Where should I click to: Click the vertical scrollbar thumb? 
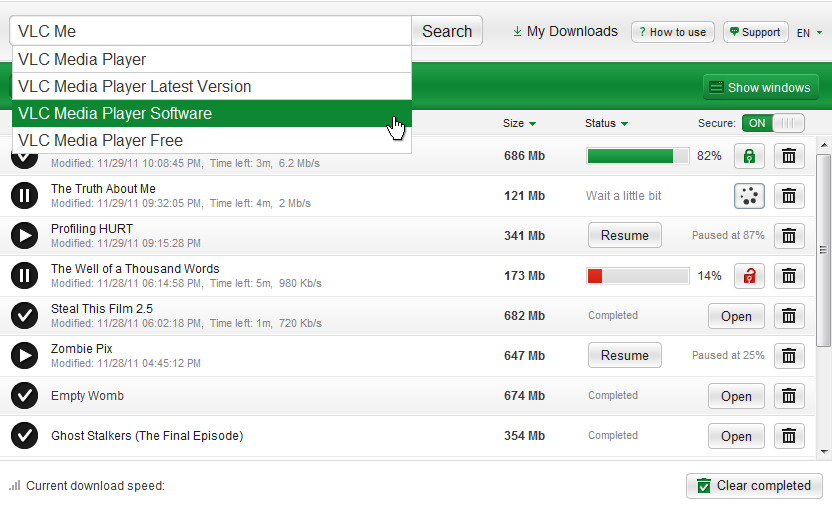824,250
